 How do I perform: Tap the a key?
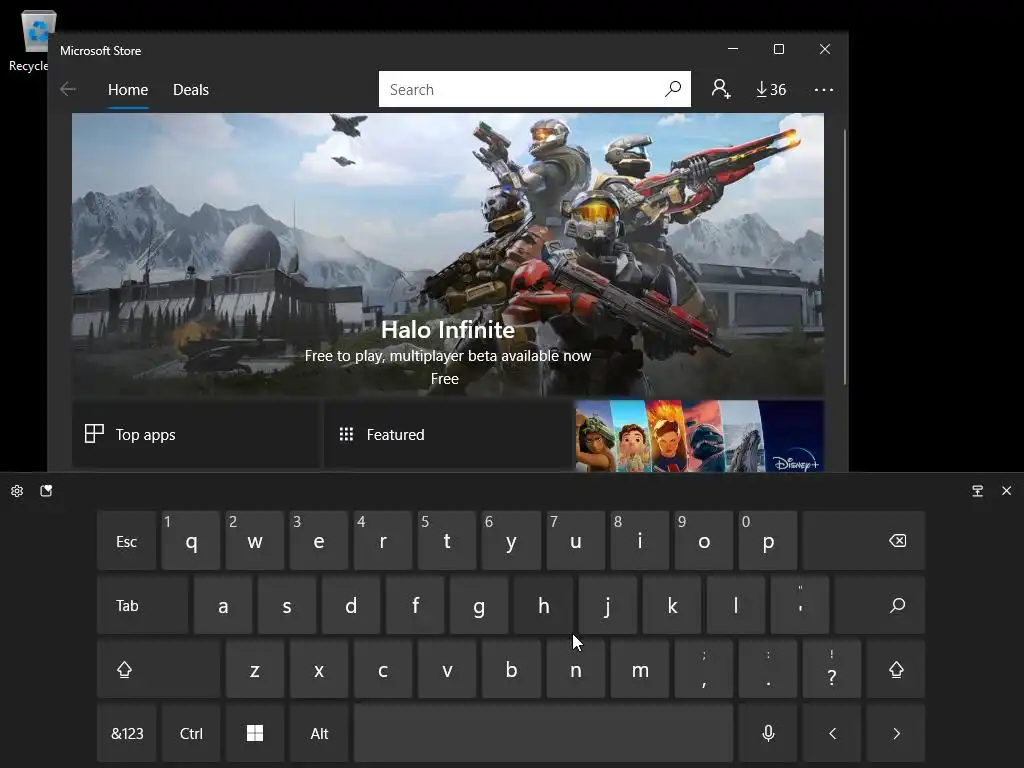tap(223, 605)
